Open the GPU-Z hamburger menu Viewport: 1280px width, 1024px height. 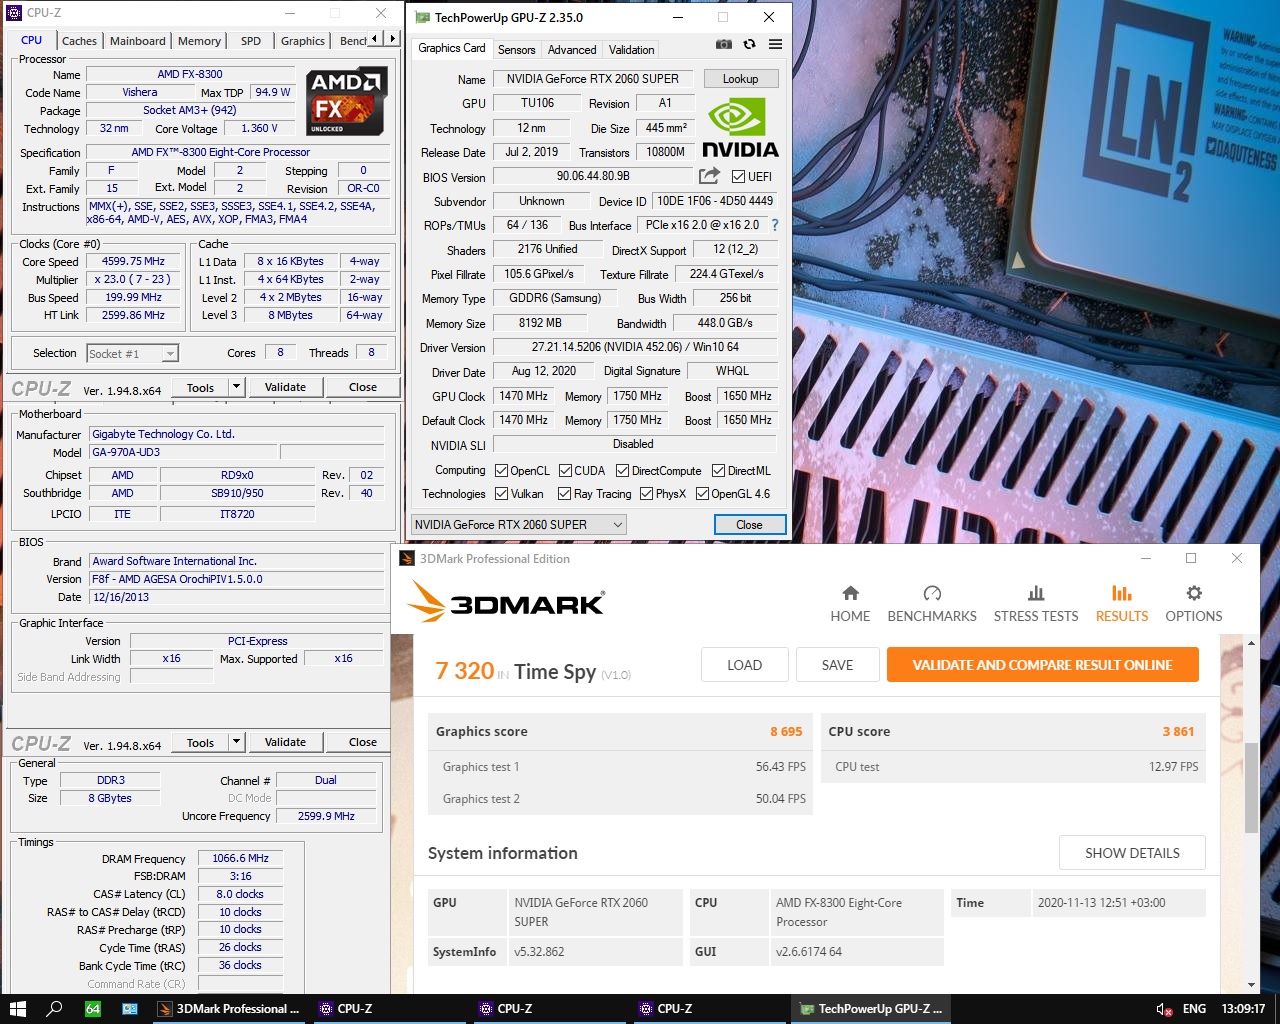tap(775, 44)
